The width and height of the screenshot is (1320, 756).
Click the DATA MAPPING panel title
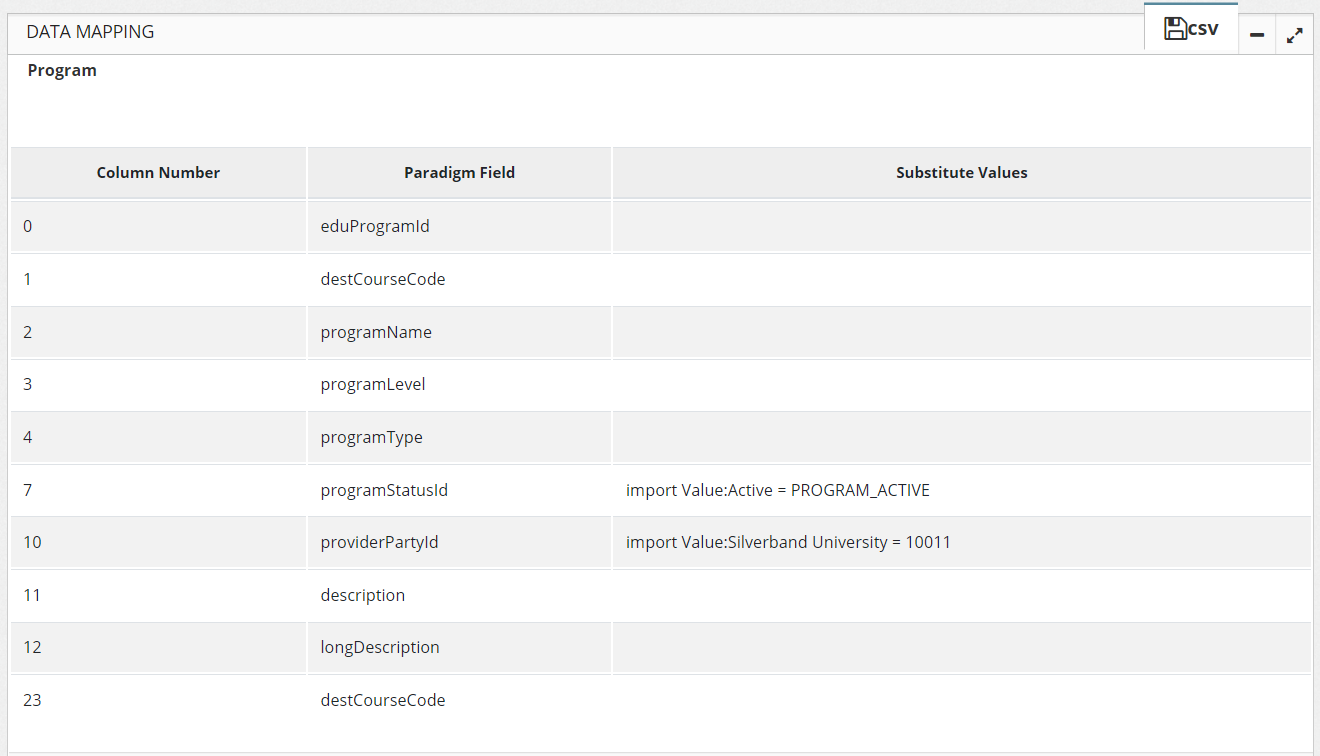[x=90, y=32]
